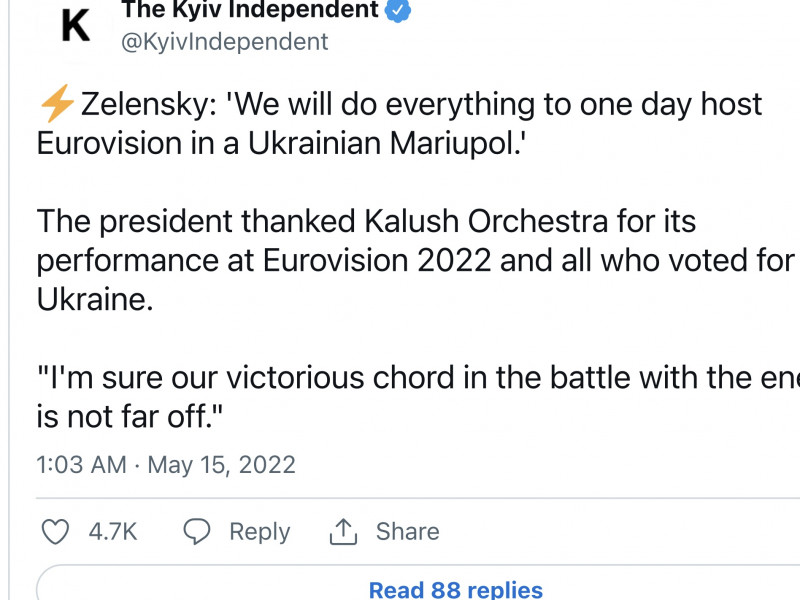Click the heart icon to like the tweet
Viewport: 800px width, 600px height.
point(55,532)
